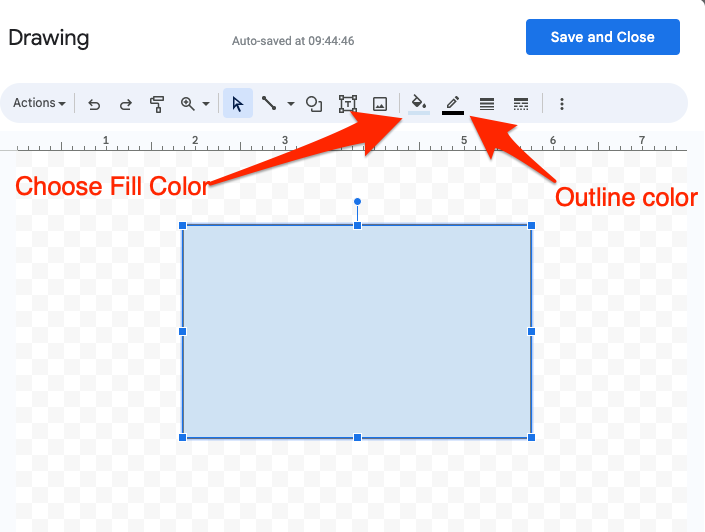The height and width of the screenshot is (532, 705).
Task: Select the Text box tool
Action: 348,103
